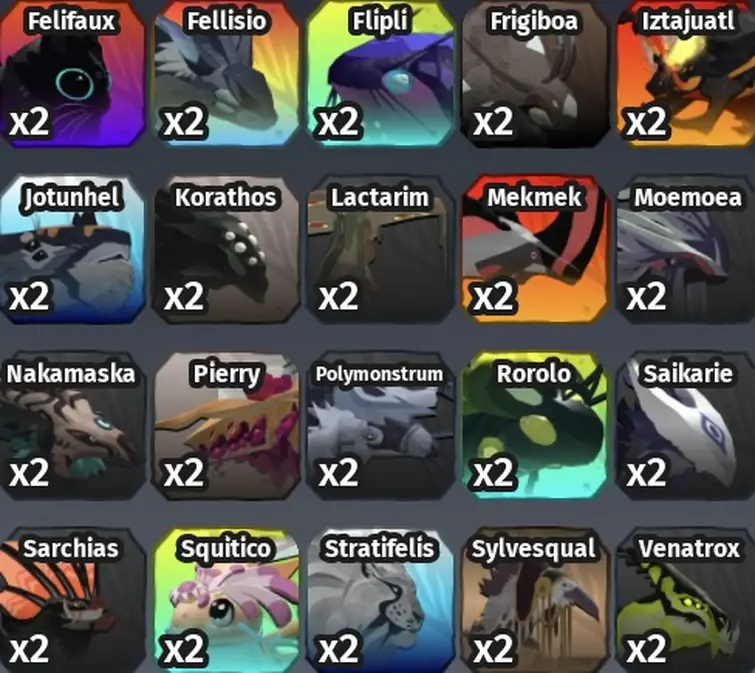Select the Felifaux creature icon
This screenshot has width=755, height=673.
click(x=72, y=73)
